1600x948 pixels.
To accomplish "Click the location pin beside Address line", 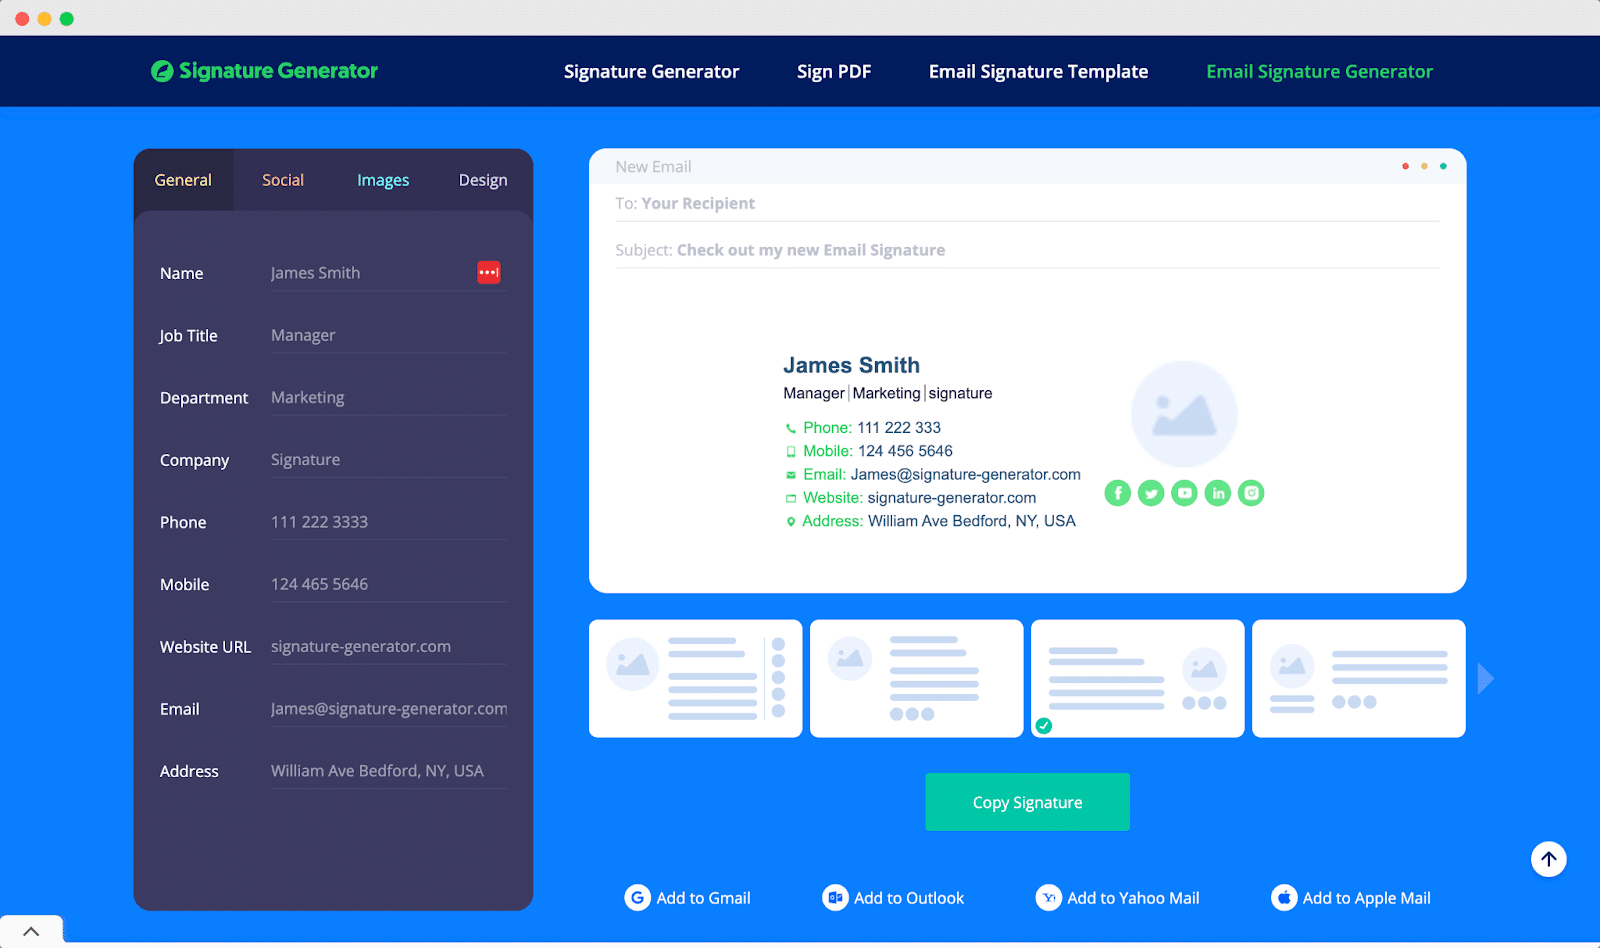I will point(791,522).
